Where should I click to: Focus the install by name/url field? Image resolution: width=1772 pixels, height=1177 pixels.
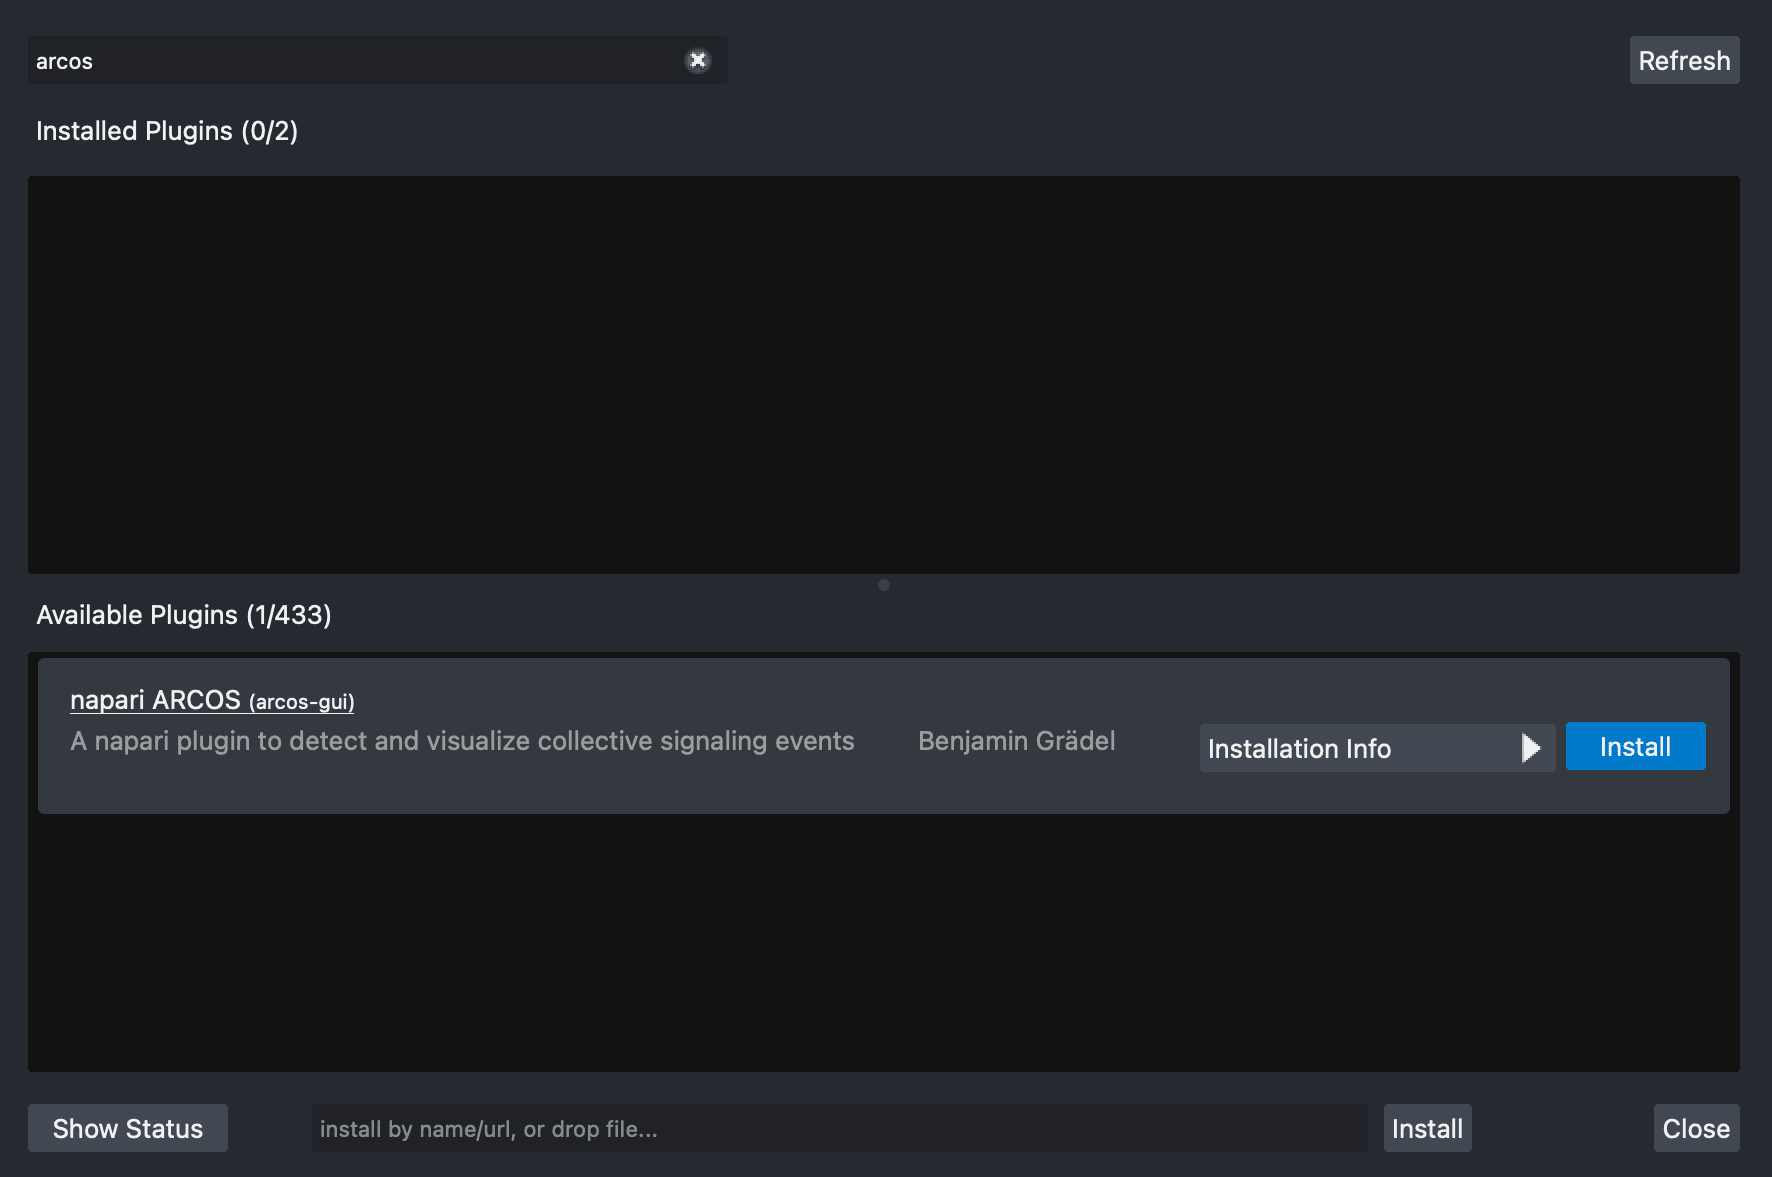pos(838,1128)
